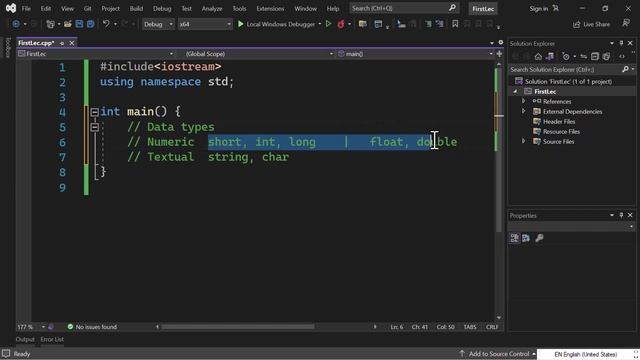
Task: Open the Build menu
Action: (x=136, y=8)
